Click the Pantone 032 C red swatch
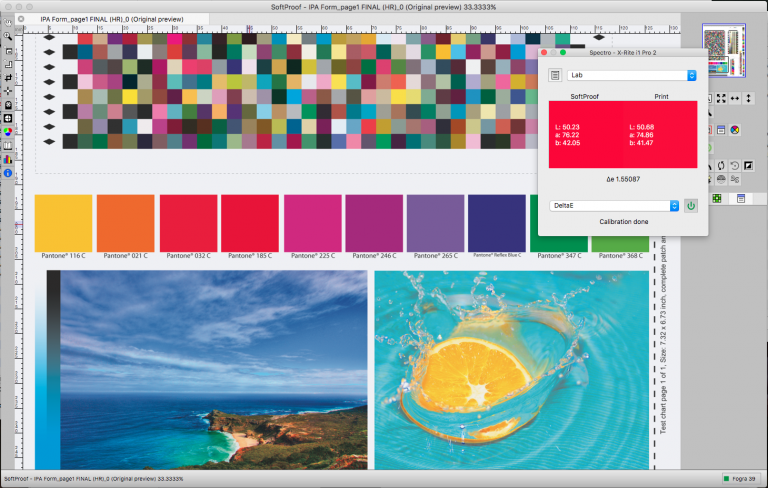The image size is (768, 488). 189,223
